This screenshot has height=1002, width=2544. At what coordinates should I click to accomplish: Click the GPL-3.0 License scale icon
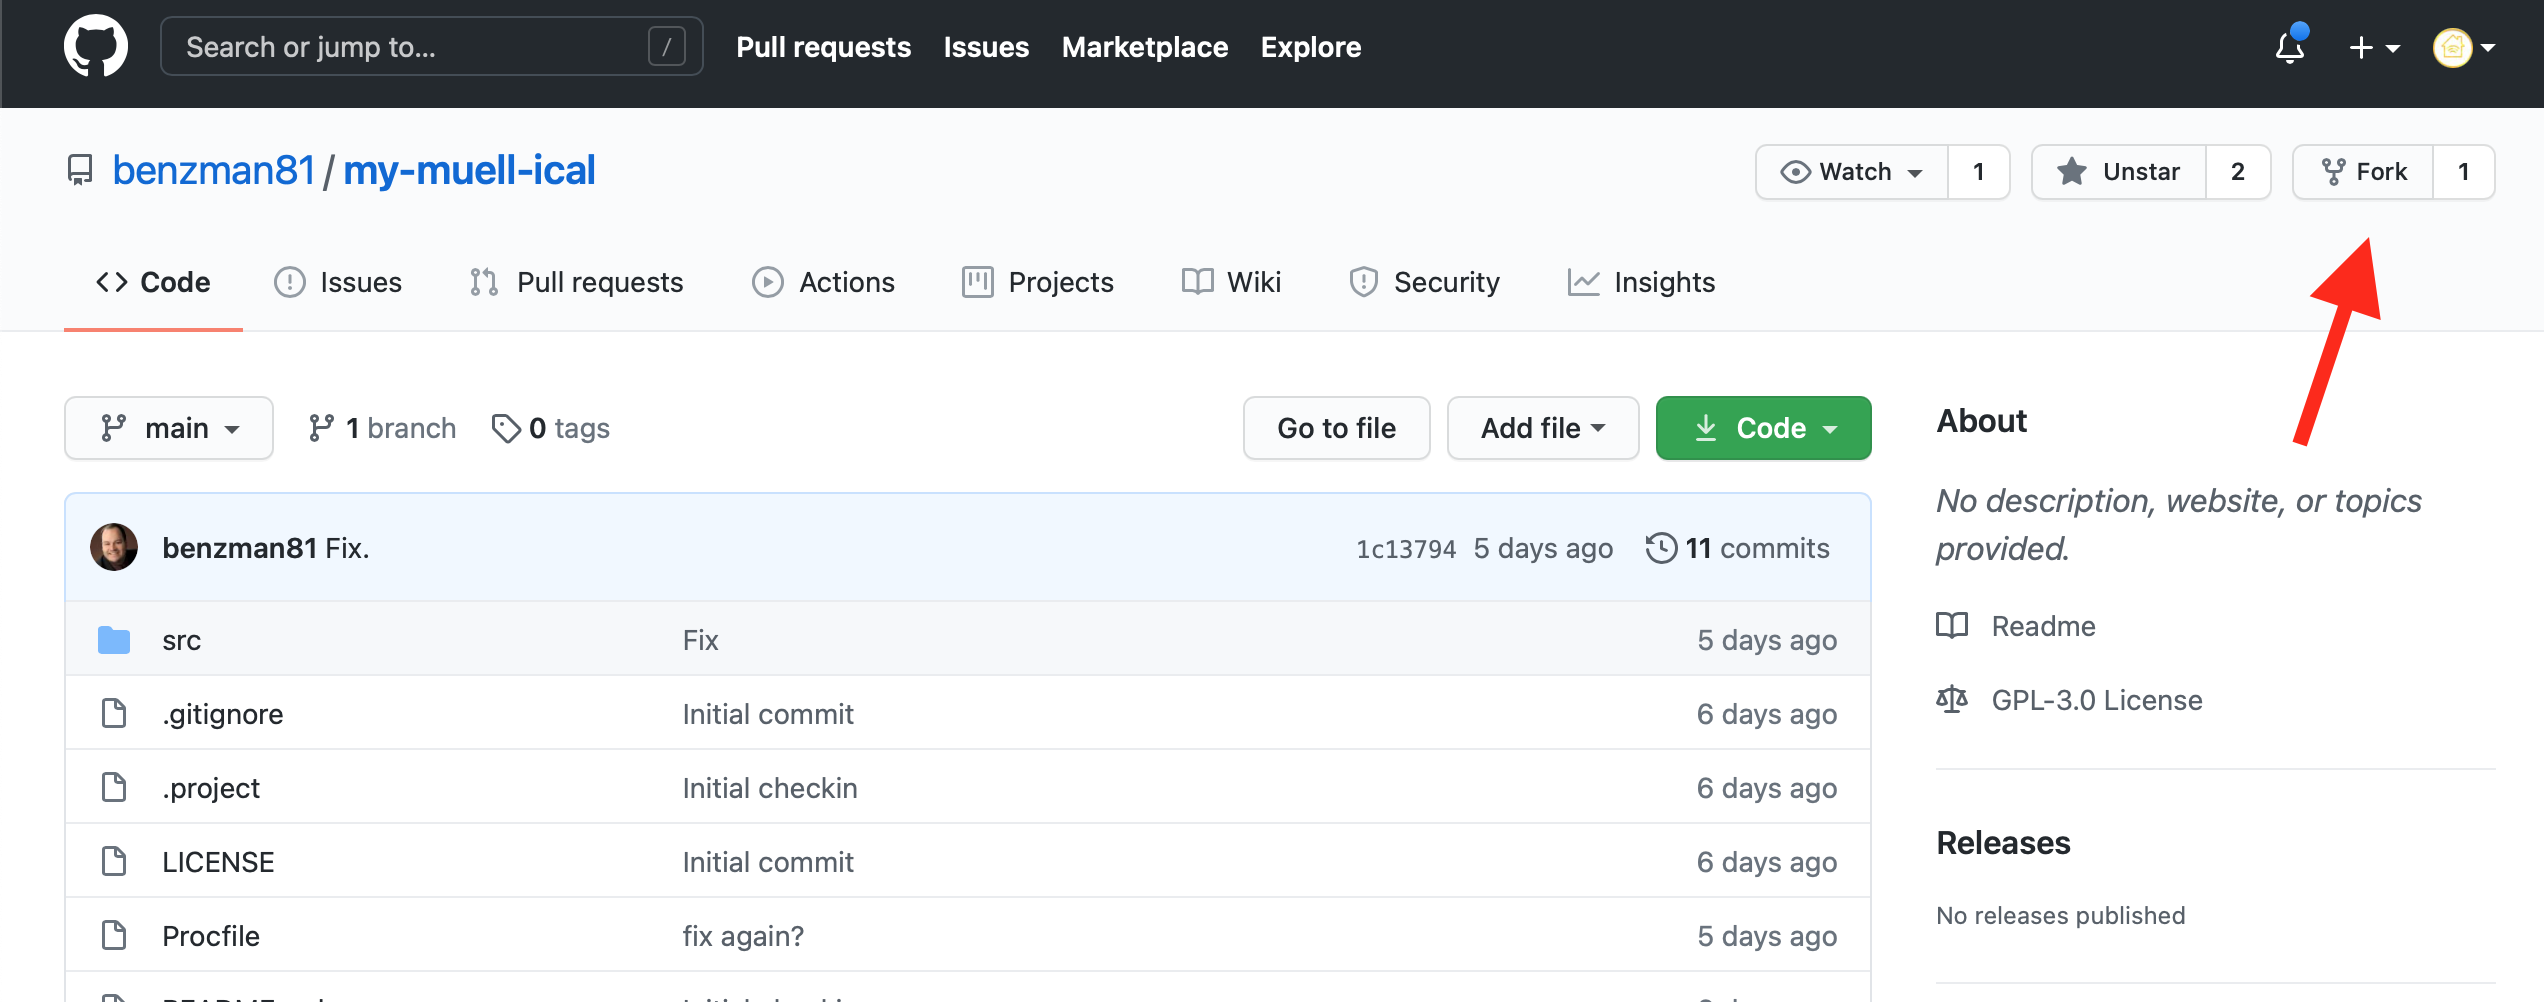tap(1951, 700)
